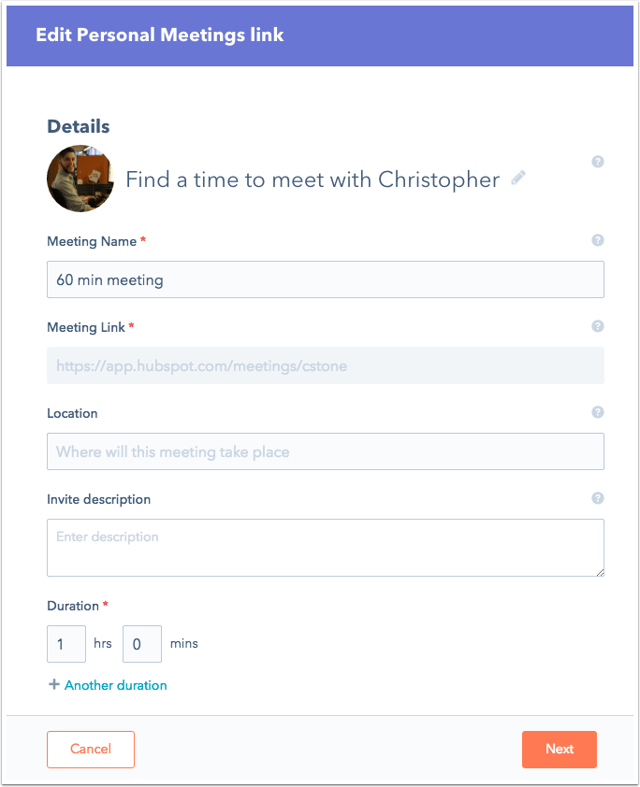Click Christopher's profile photo
The height and width of the screenshot is (787, 640).
tap(80, 179)
